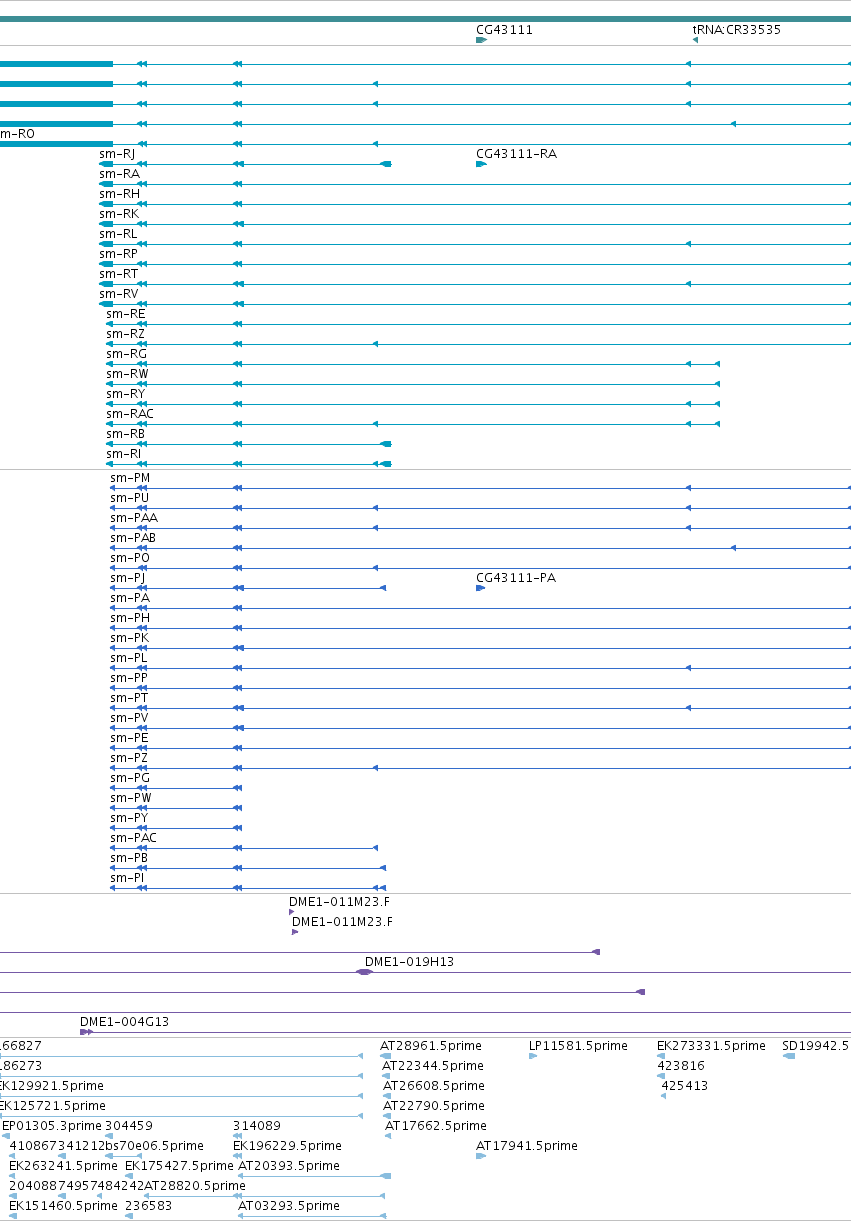Select the sm-RI transcript label
This screenshot has height=1221, width=851.
coord(123,454)
